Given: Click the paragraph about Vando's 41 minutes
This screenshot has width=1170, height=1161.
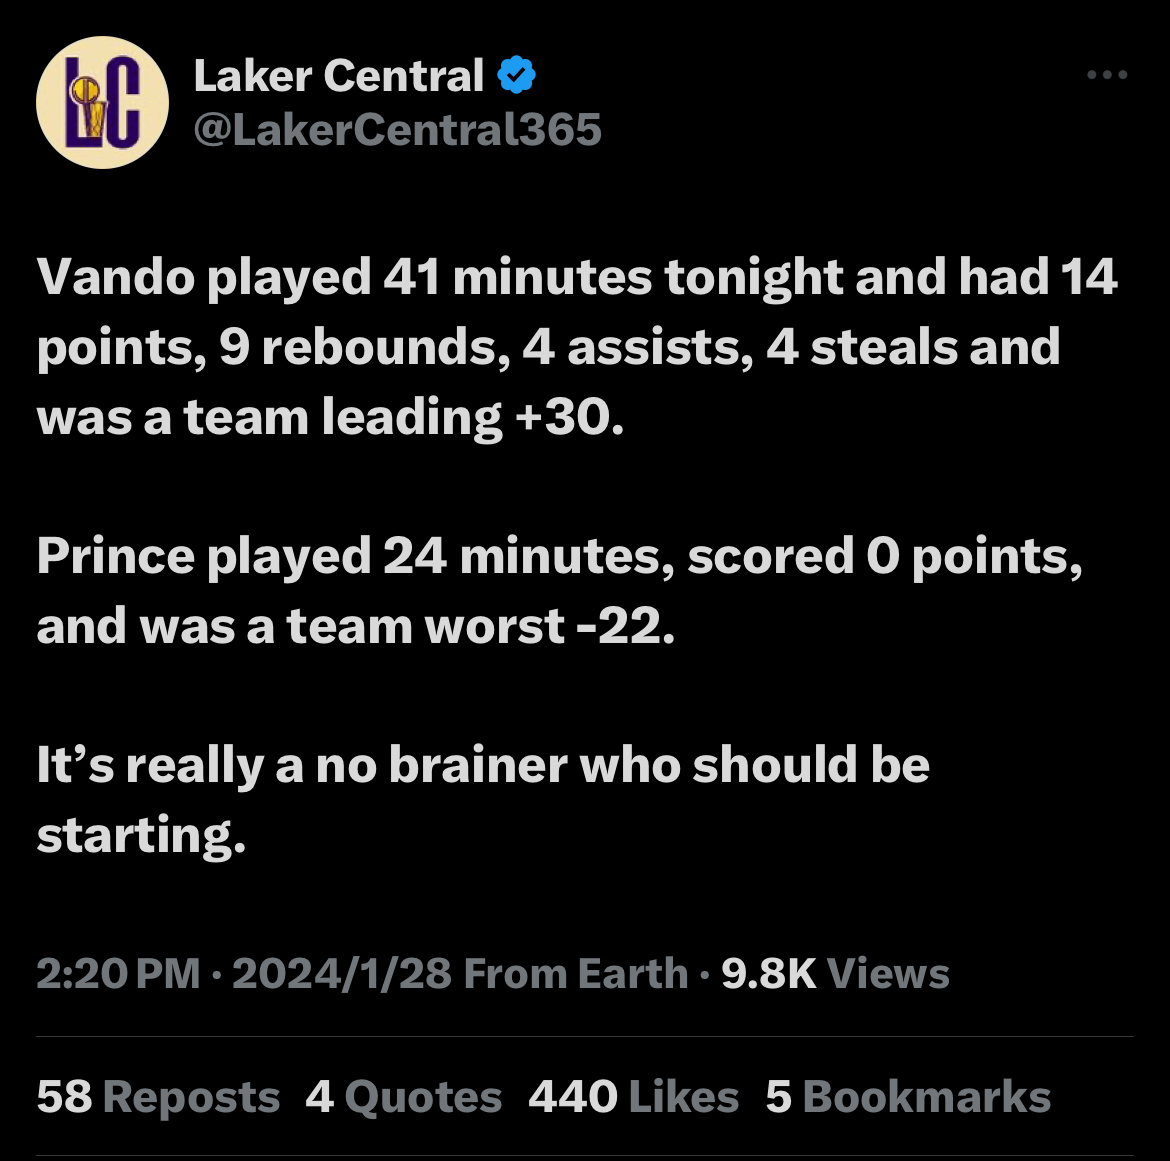Looking at the screenshot, I should coord(577,347).
